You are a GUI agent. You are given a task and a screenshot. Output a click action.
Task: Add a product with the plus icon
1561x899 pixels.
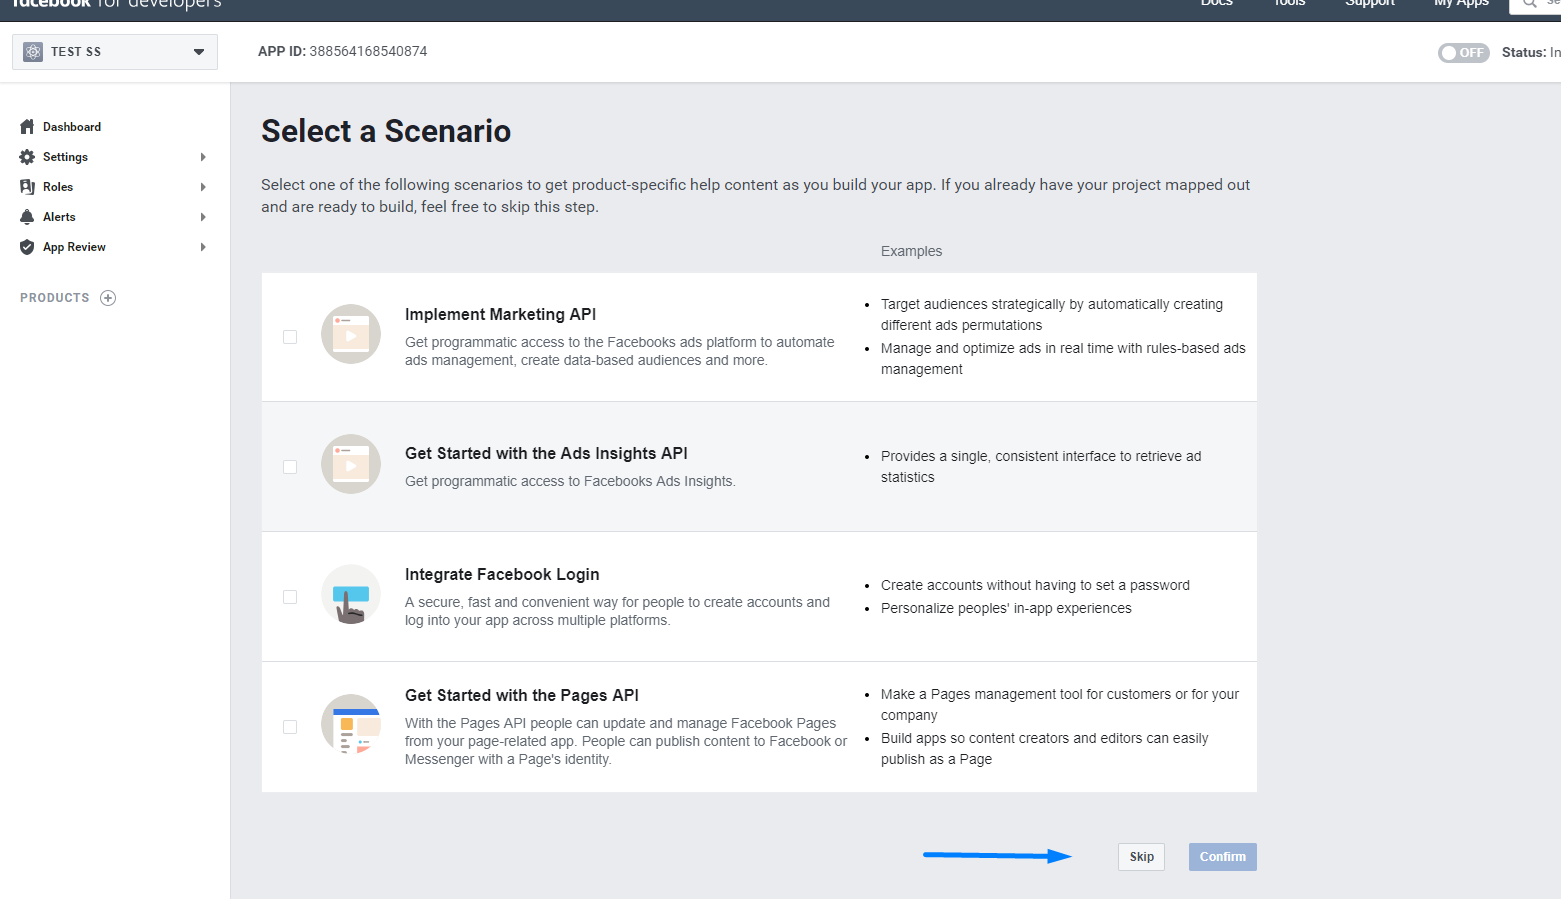click(x=108, y=298)
